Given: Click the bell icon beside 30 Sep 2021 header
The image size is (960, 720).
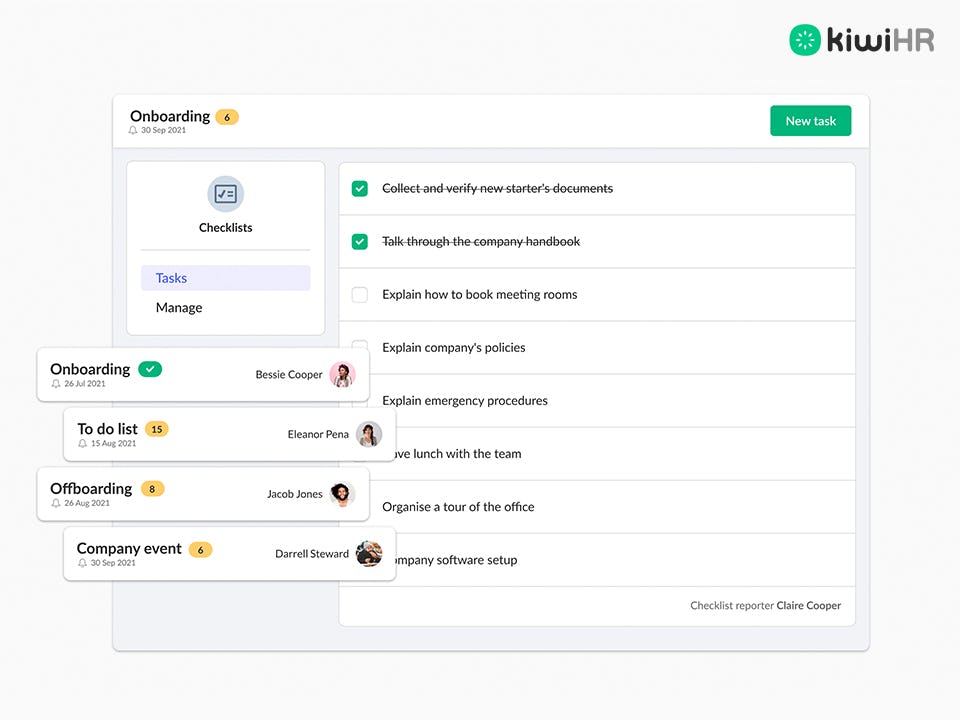Looking at the screenshot, I should (x=133, y=130).
